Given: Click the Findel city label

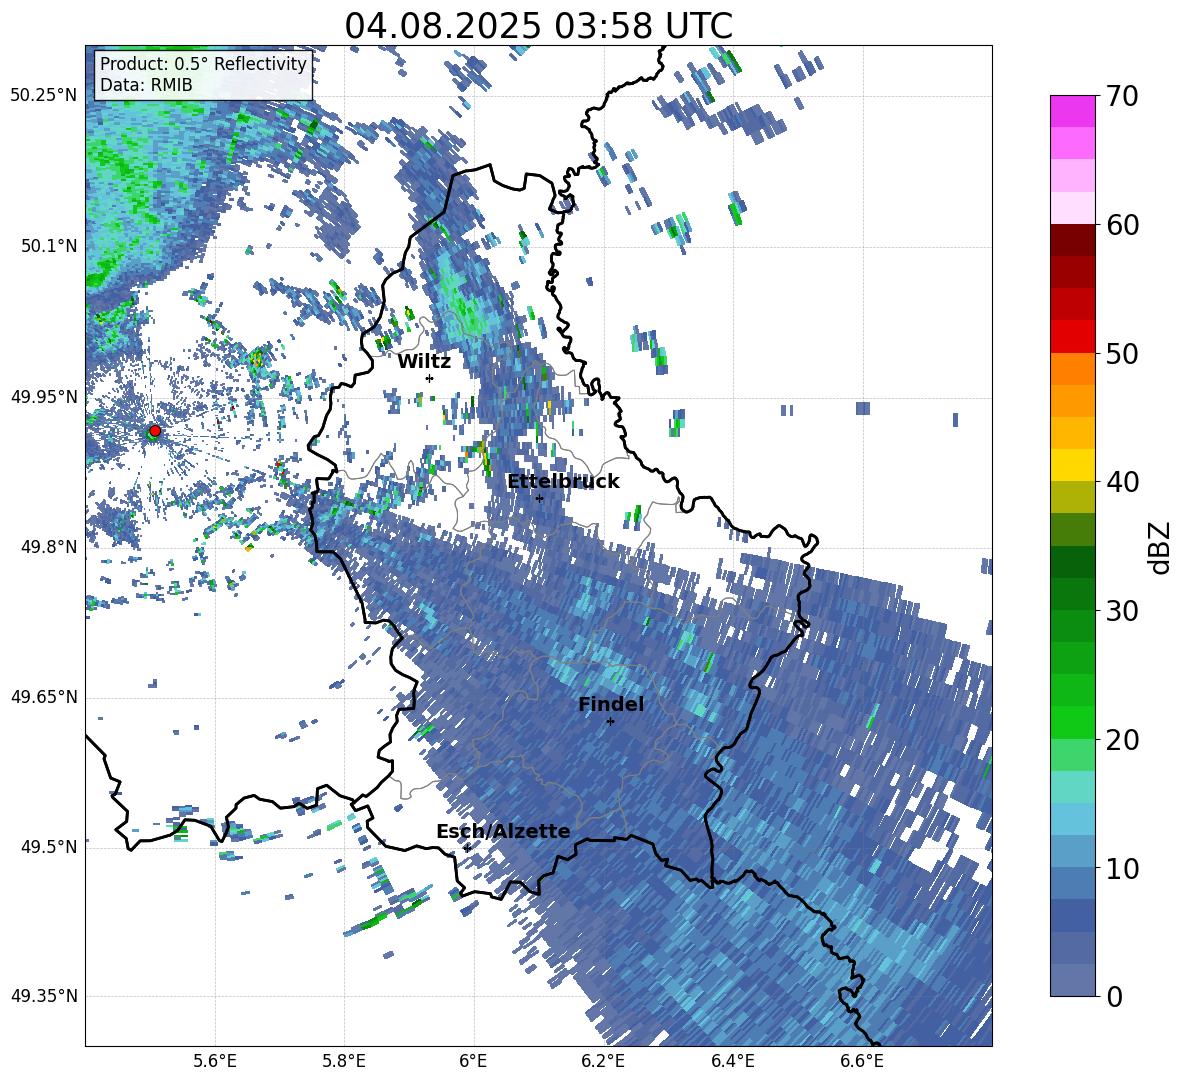Looking at the screenshot, I should pos(611,704).
